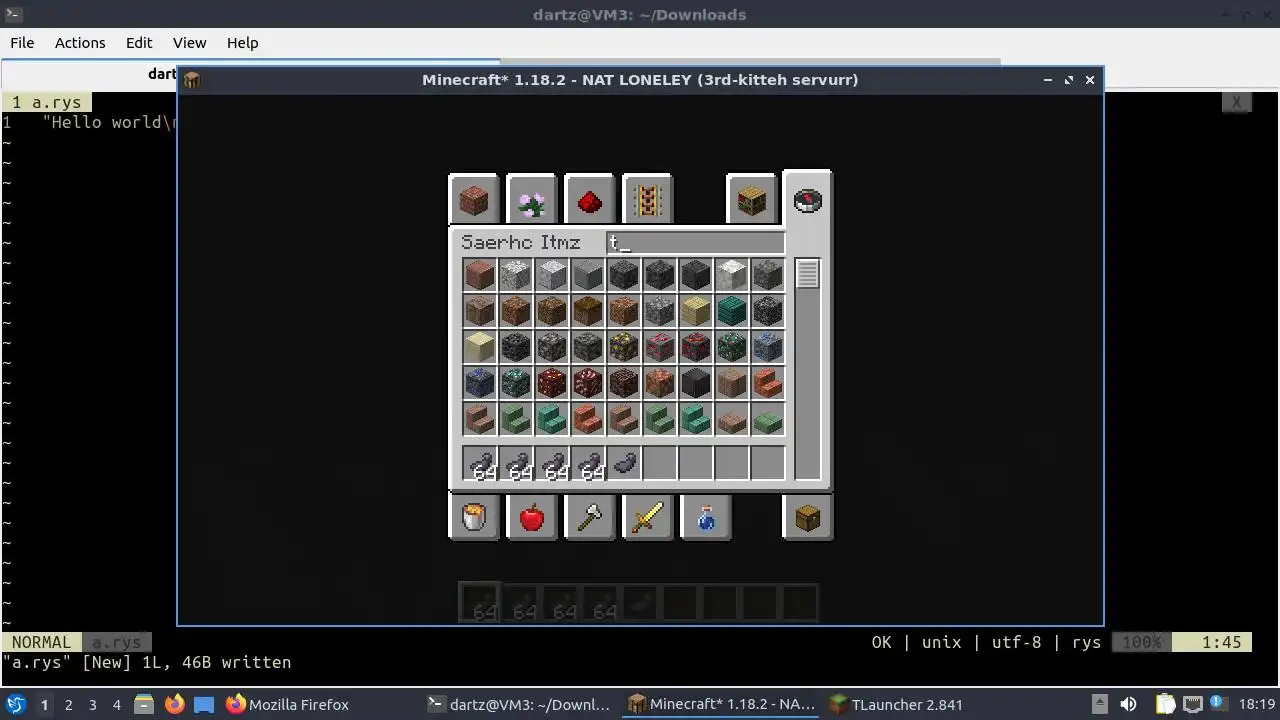Pick the green emerald ore block
Viewport: 1280px width, 720px height.
coord(731,346)
